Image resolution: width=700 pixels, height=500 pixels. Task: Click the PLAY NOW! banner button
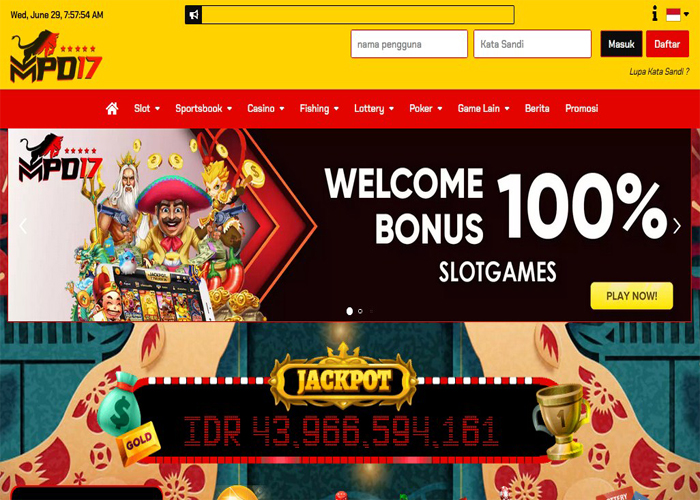click(x=631, y=296)
